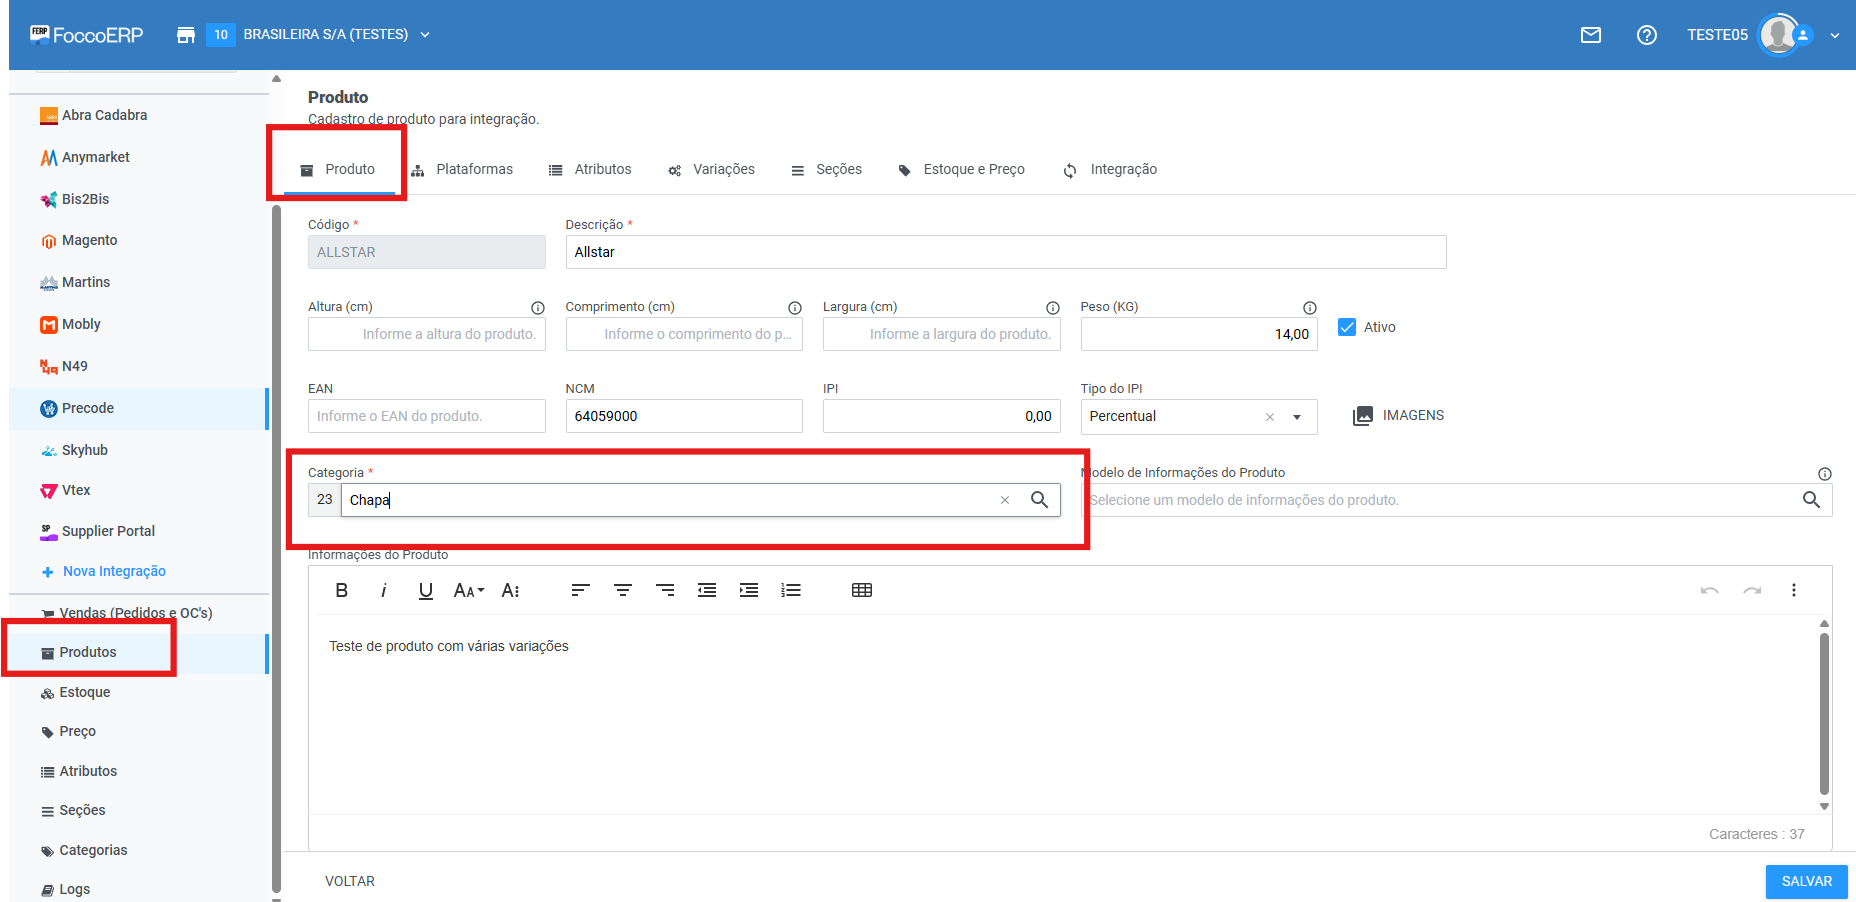The image size is (1856, 902).
Task: Open the Estoque e Preço tab
Action: (x=962, y=170)
